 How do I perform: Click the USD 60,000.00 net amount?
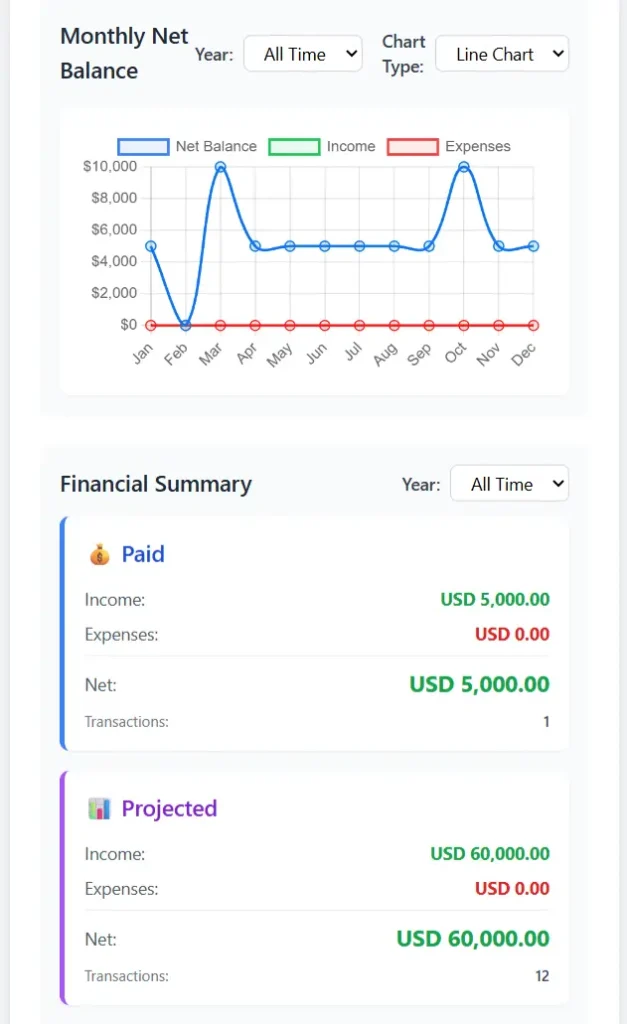(x=472, y=938)
